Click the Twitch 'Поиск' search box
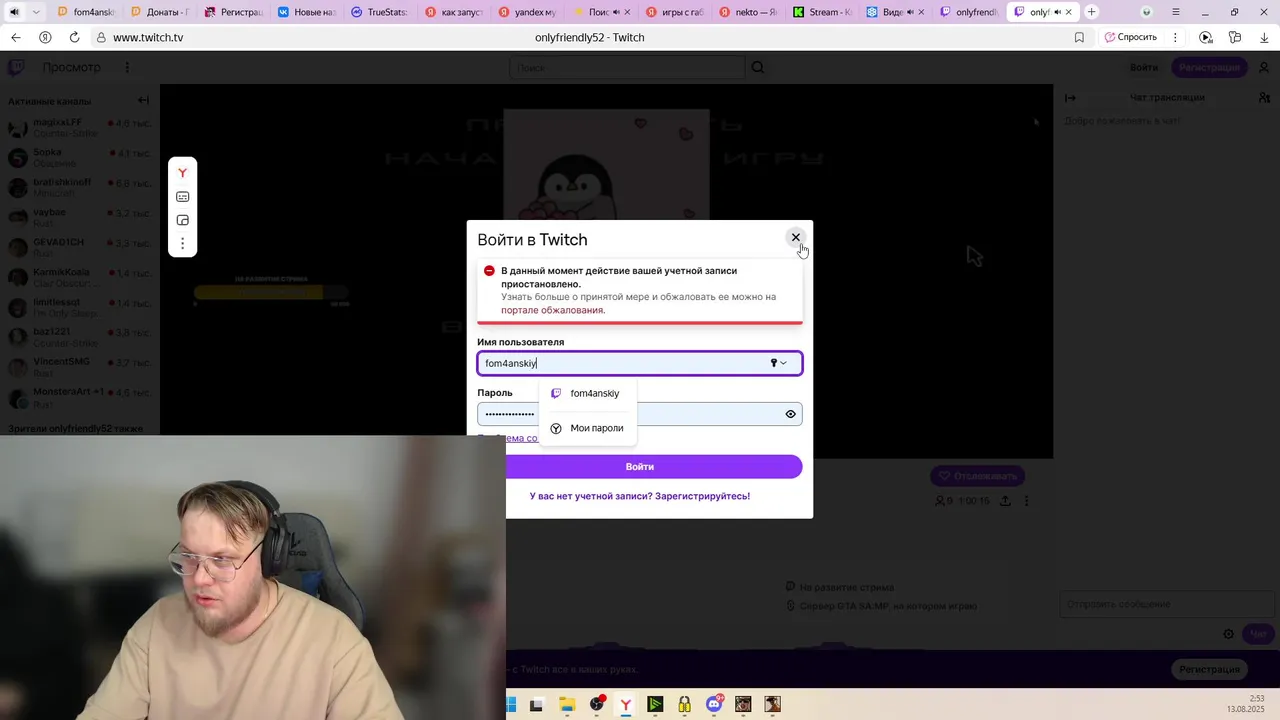Image resolution: width=1280 pixels, height=720 pixels. 627,67
